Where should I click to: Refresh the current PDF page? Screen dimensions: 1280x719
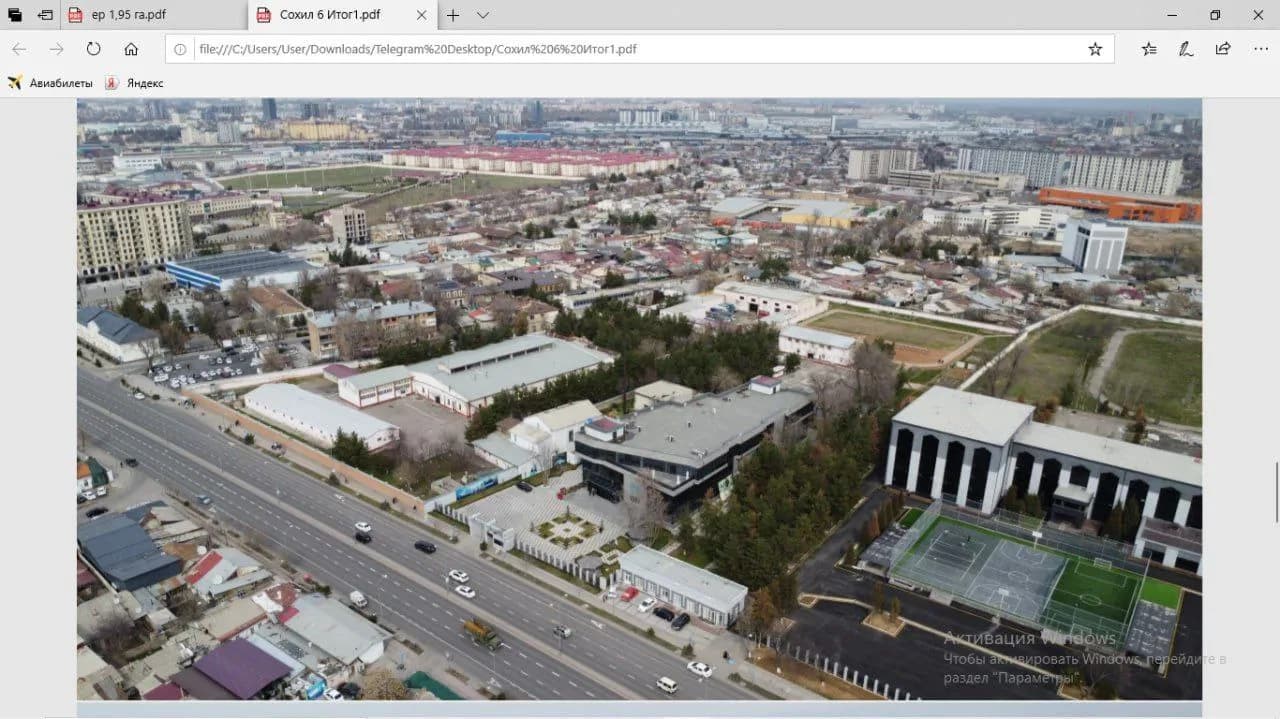point(93,49)
